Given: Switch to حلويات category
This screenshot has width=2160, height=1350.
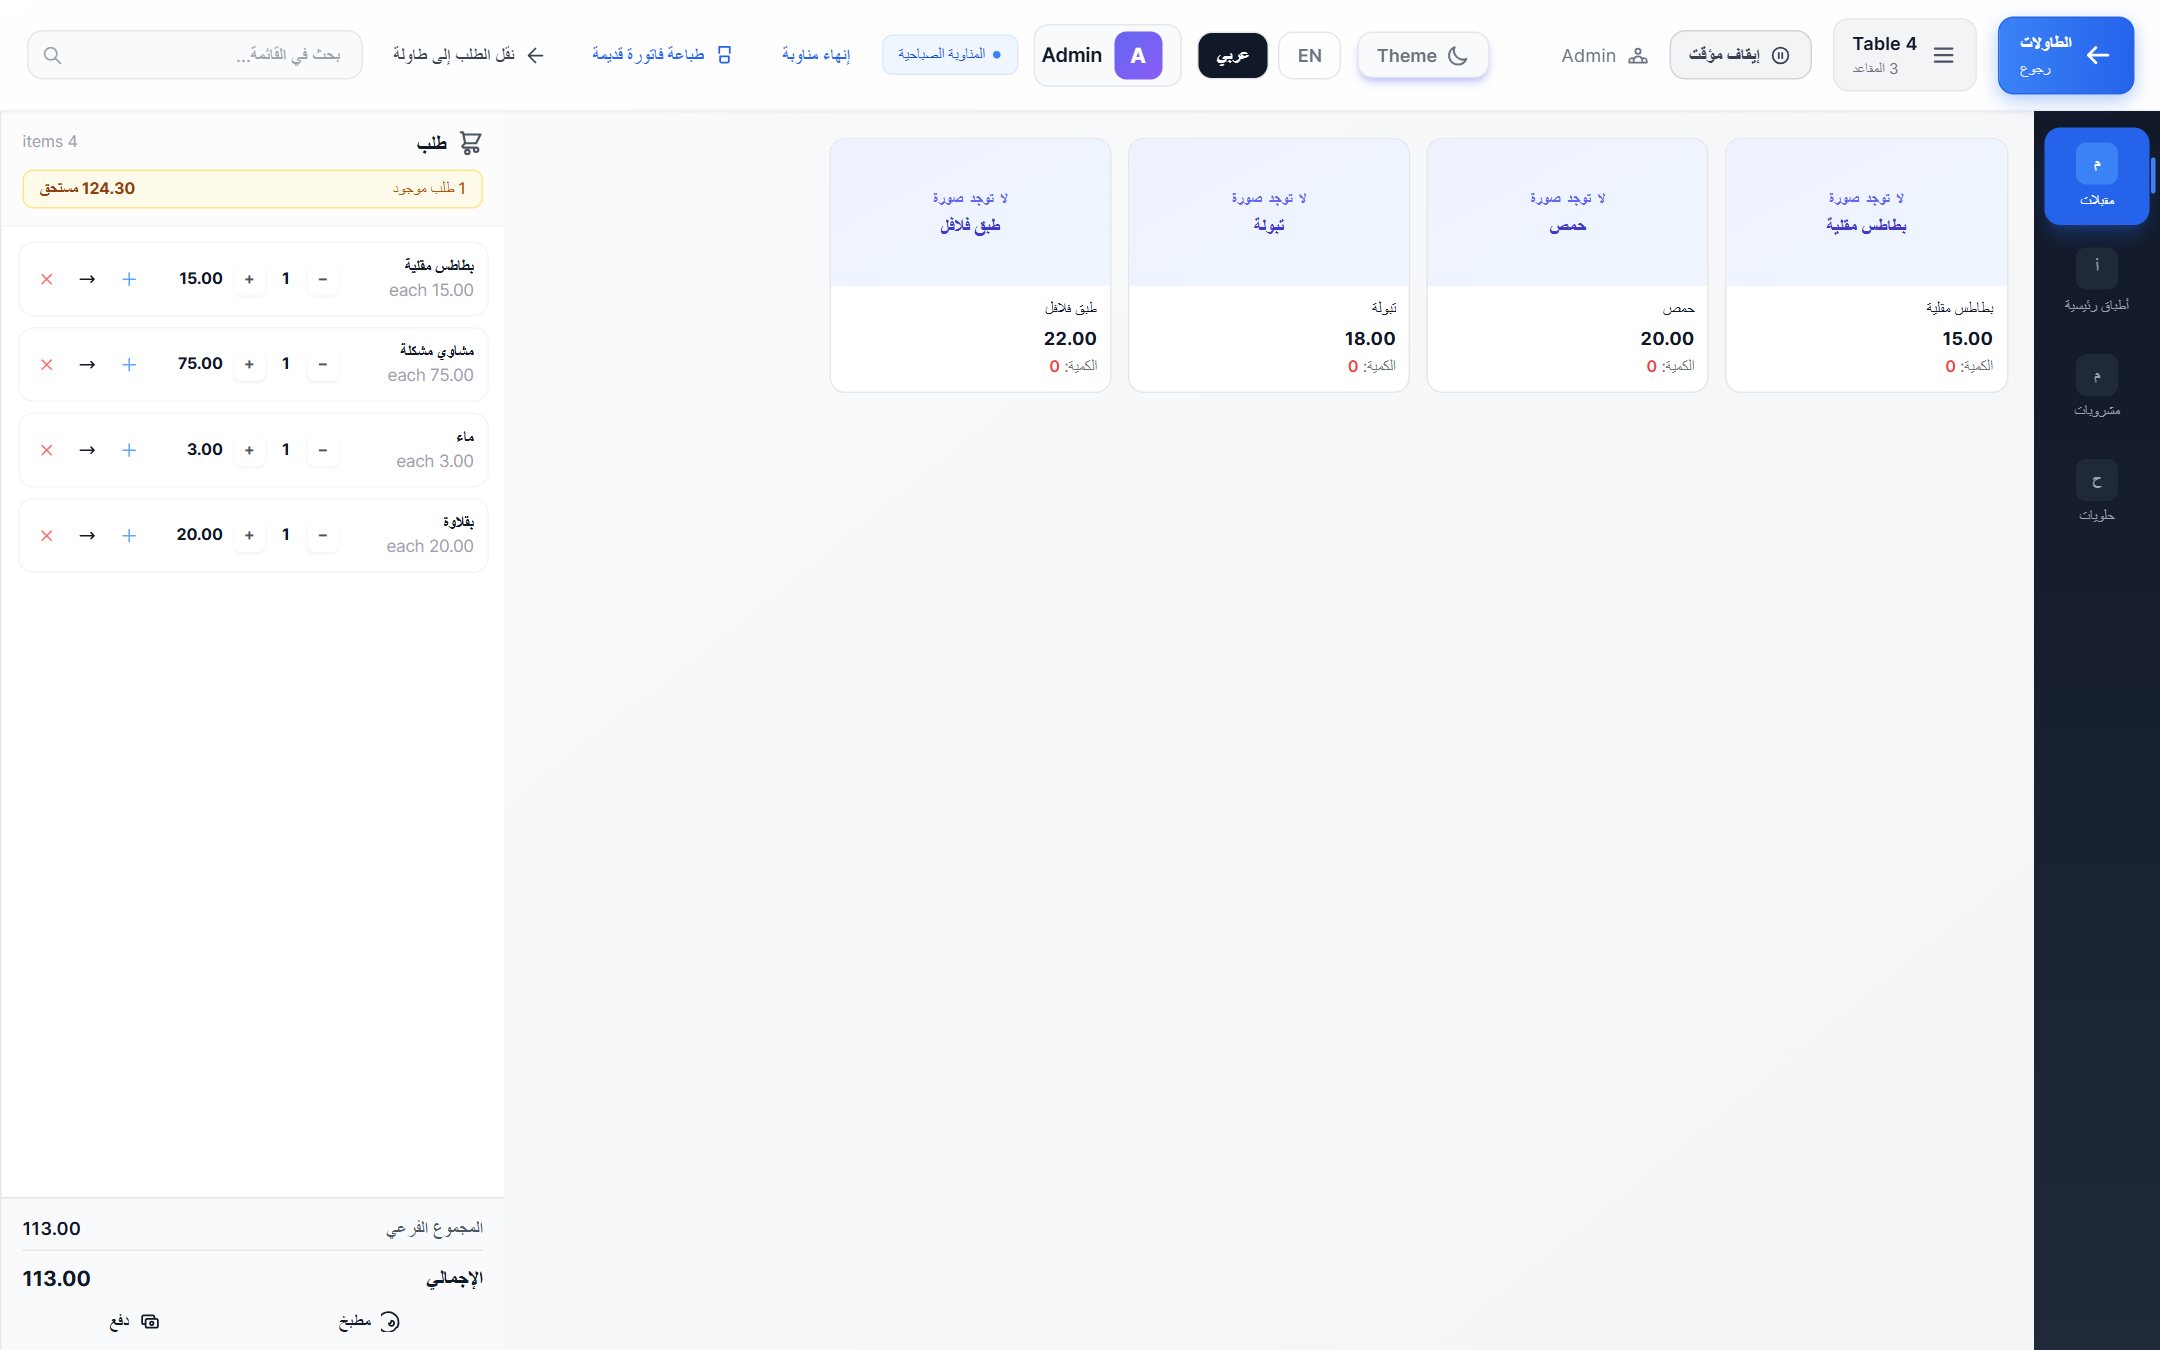Looking at the screenshot, I should point(2096,491).
